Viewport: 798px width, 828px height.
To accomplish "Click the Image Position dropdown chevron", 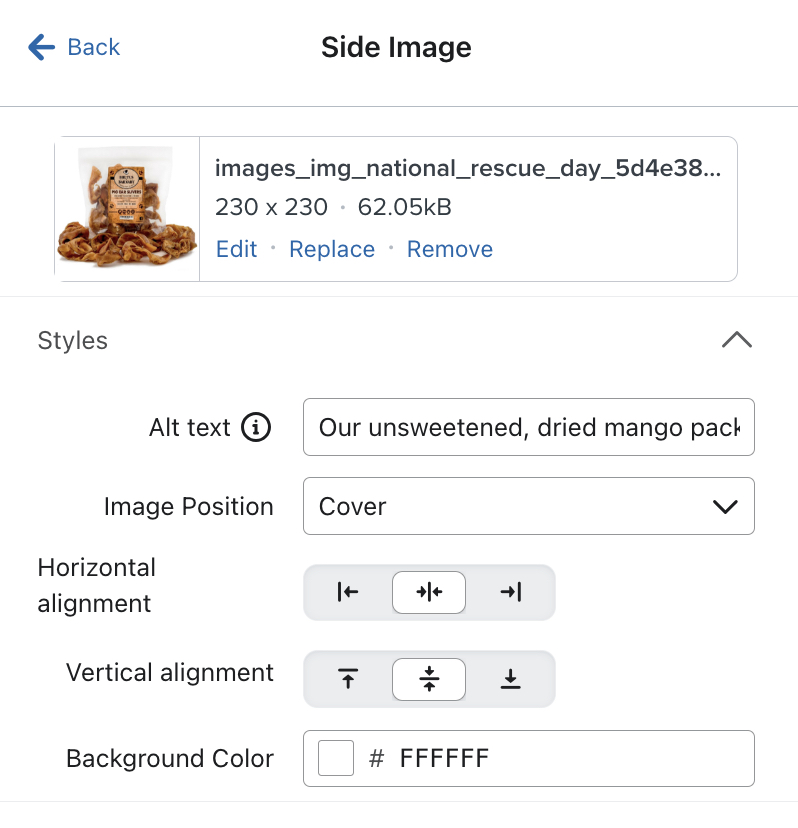I will pos(727,506).
